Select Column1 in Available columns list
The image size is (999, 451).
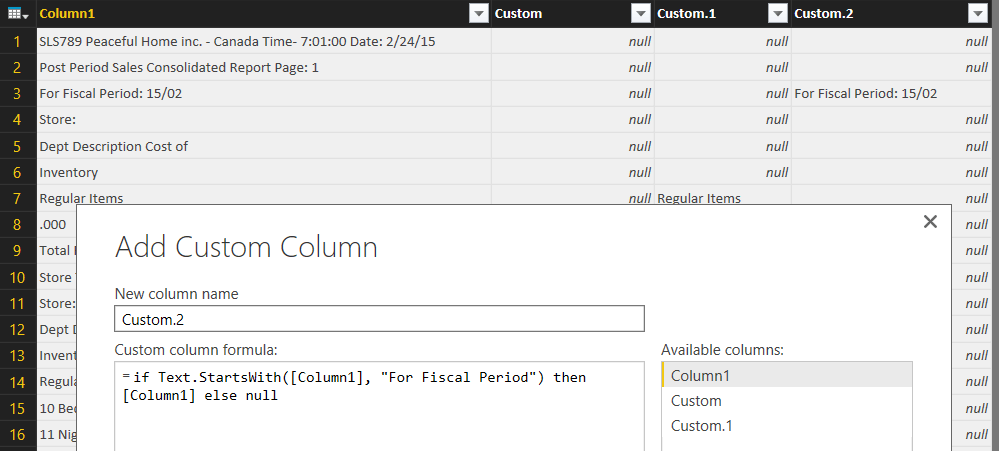point(786,375)
